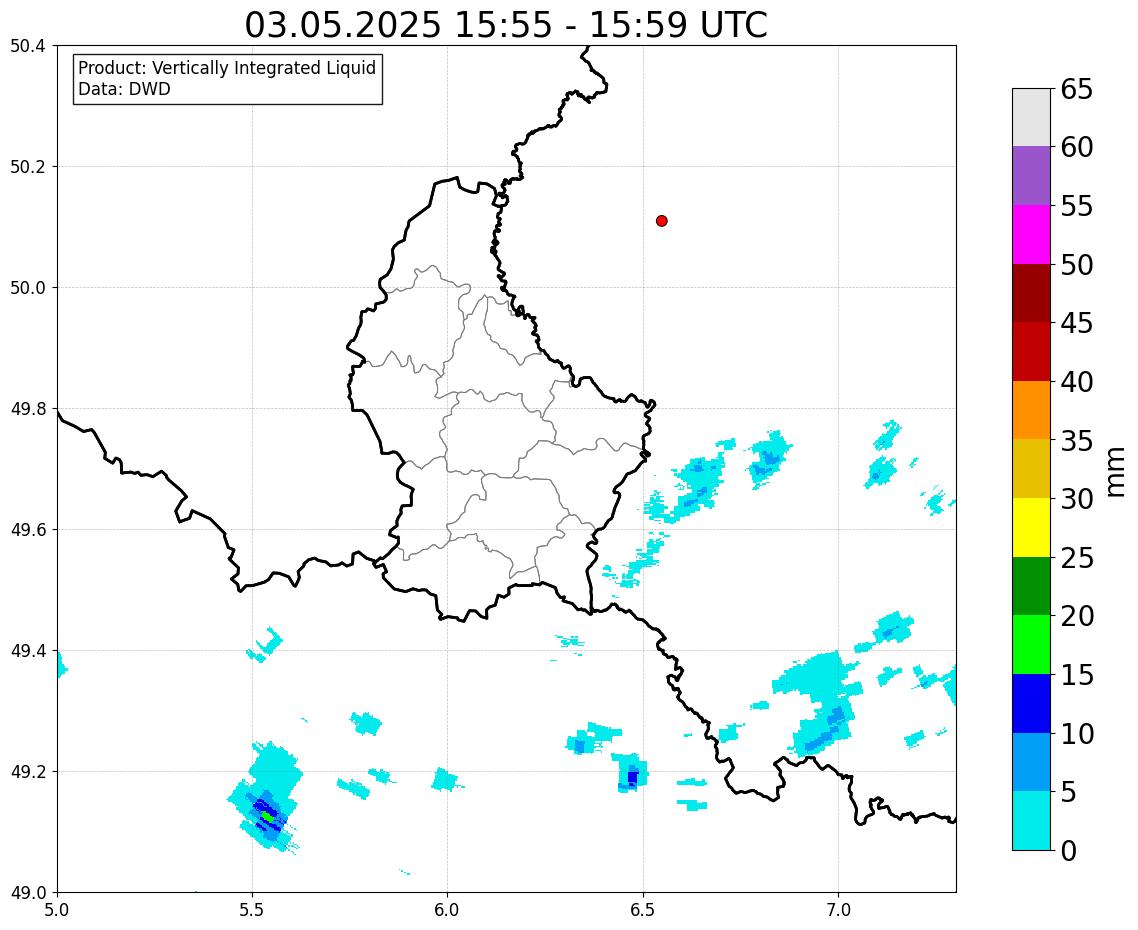Click the x-axis label 6.5
Viewport: 1138px width, 930px height.
click(x=643, y=910)
